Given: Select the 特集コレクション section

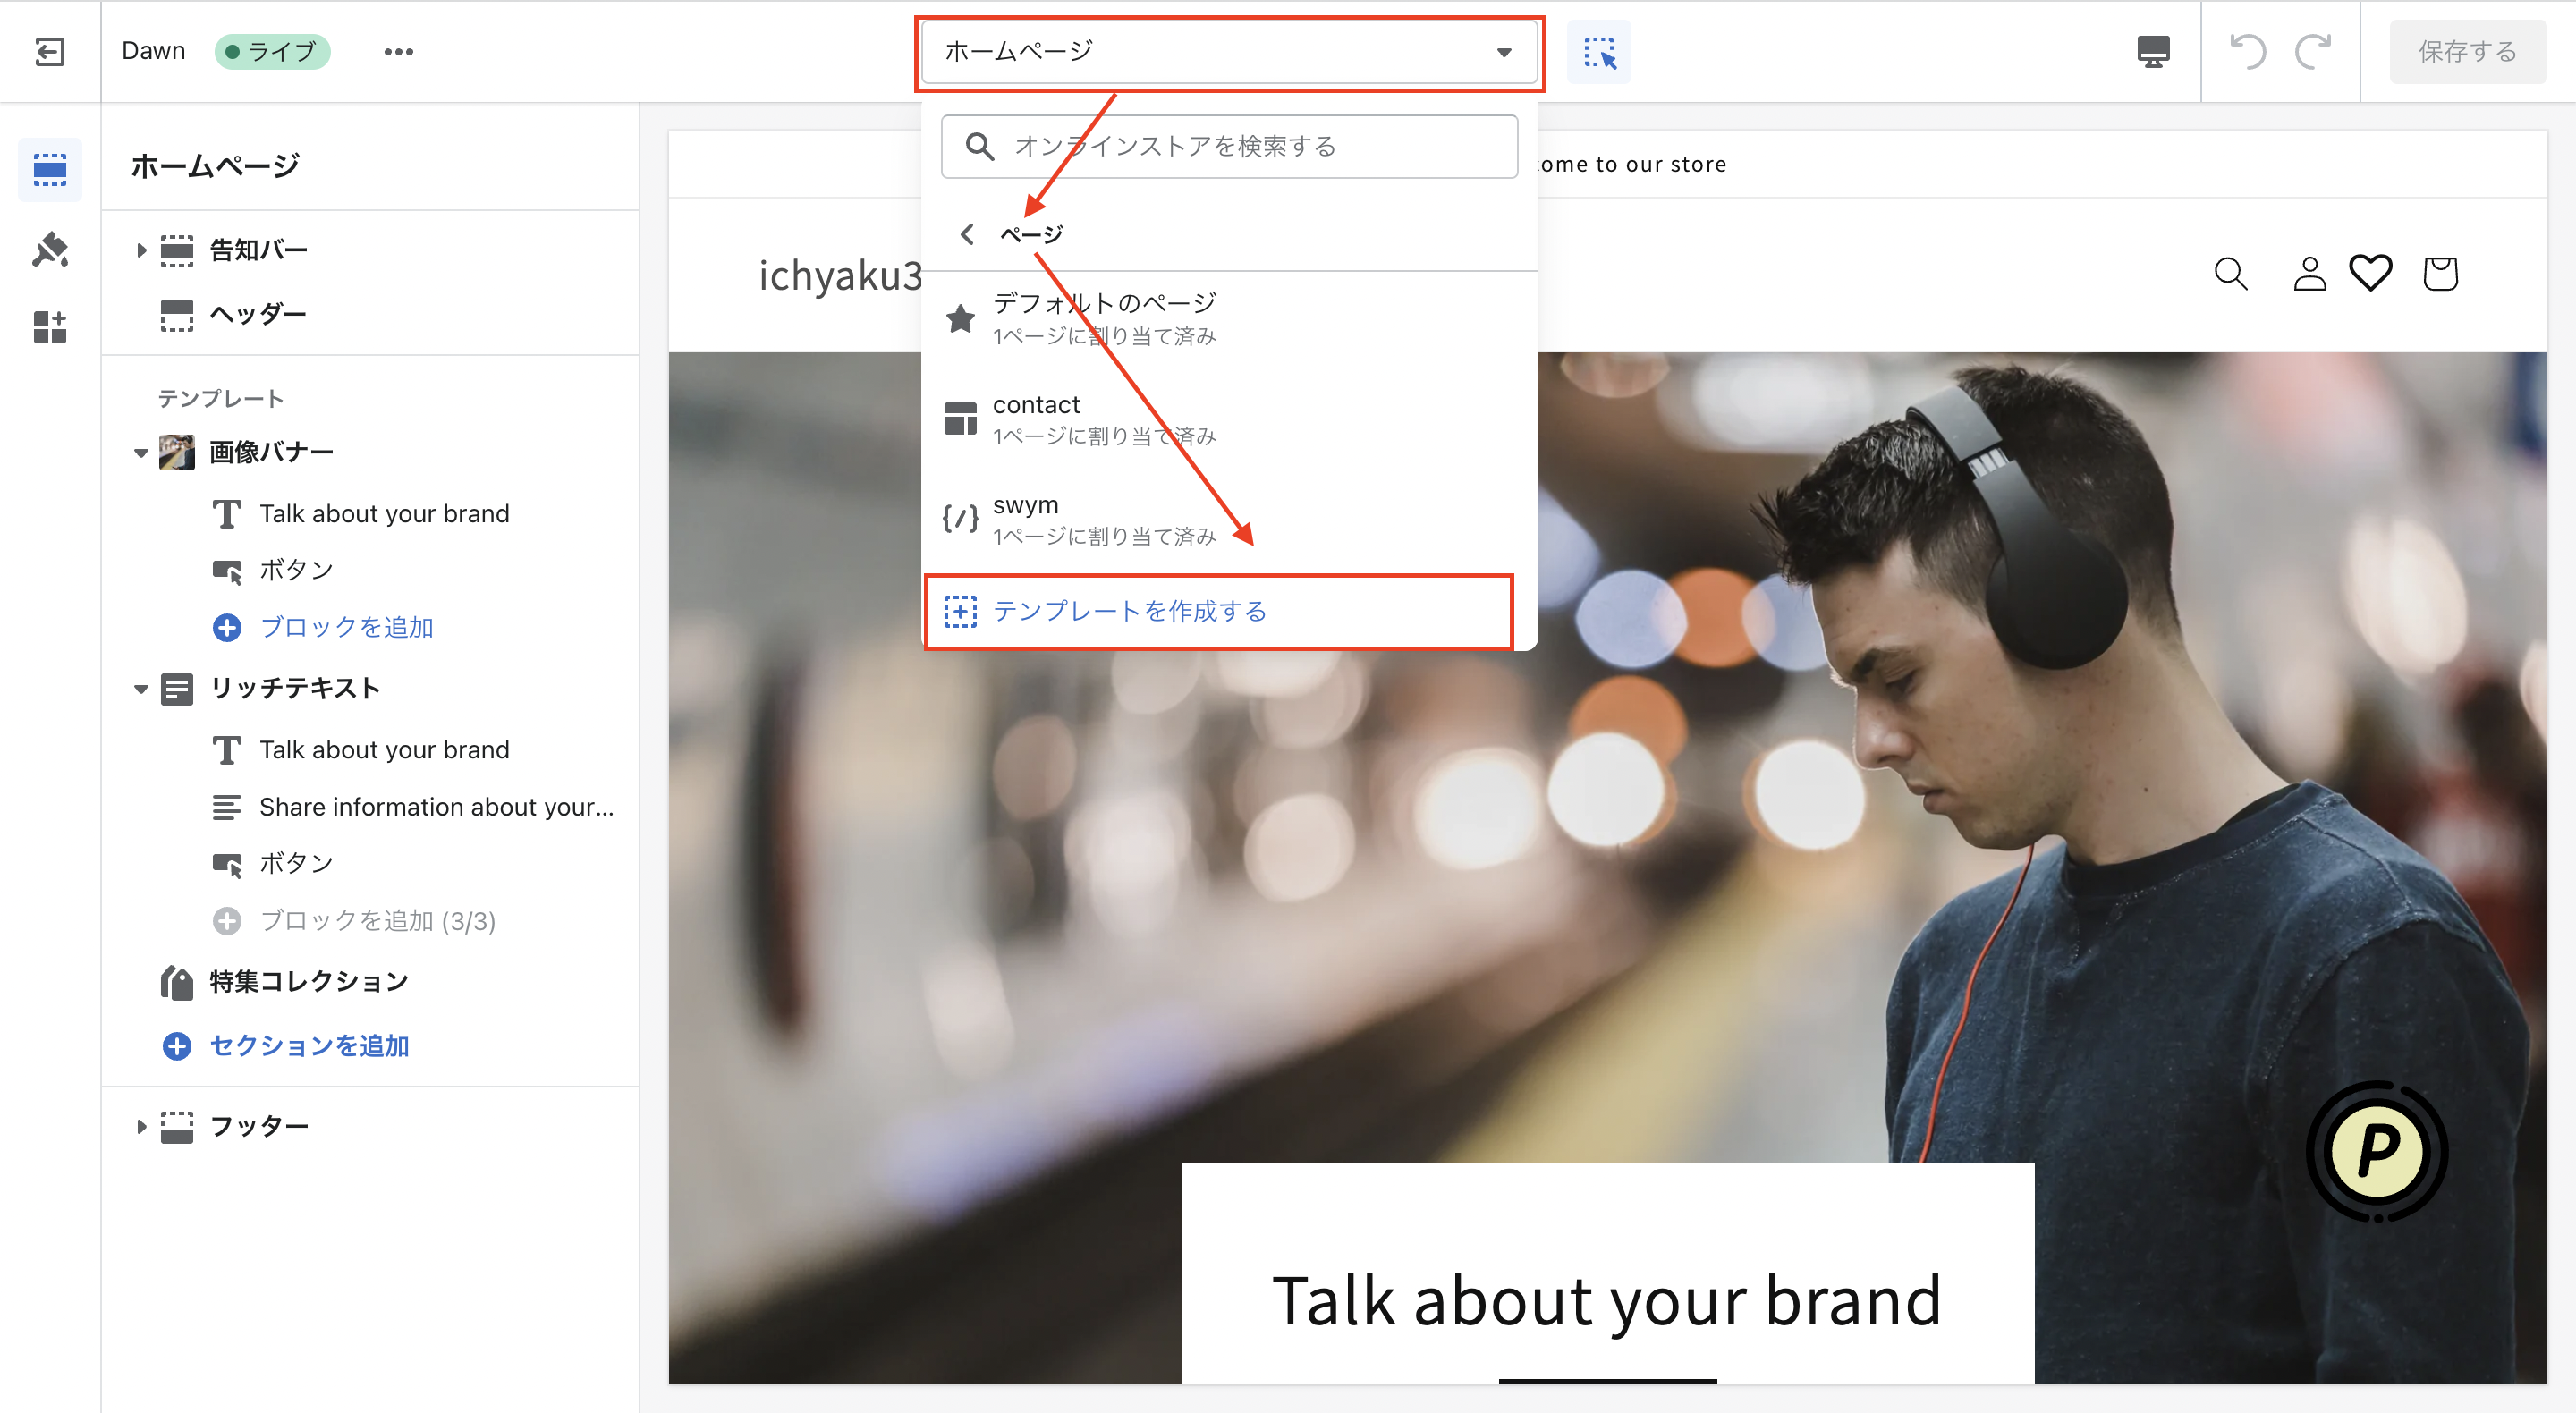Looking at the screenshot, I should tap(309, 982).
